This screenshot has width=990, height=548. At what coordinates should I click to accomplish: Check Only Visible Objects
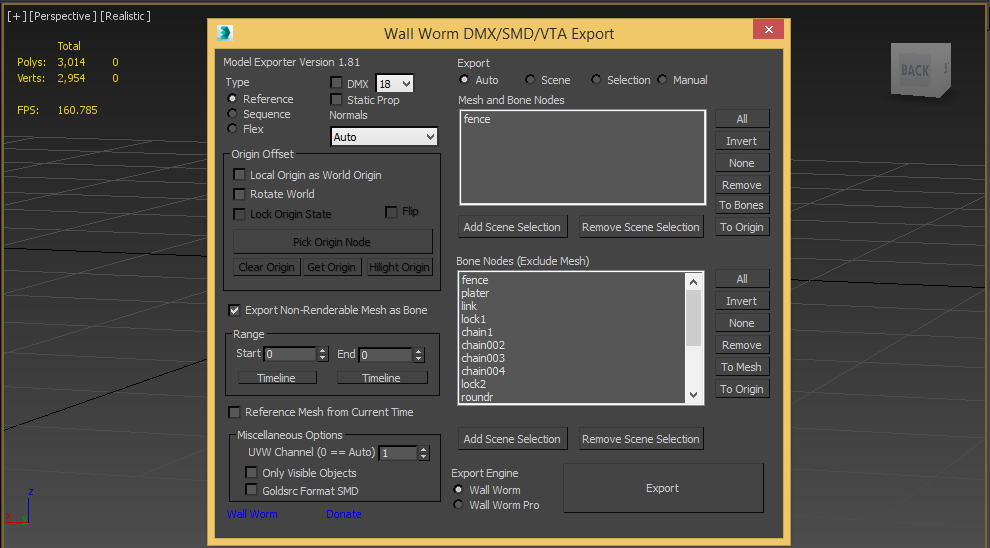251,472
